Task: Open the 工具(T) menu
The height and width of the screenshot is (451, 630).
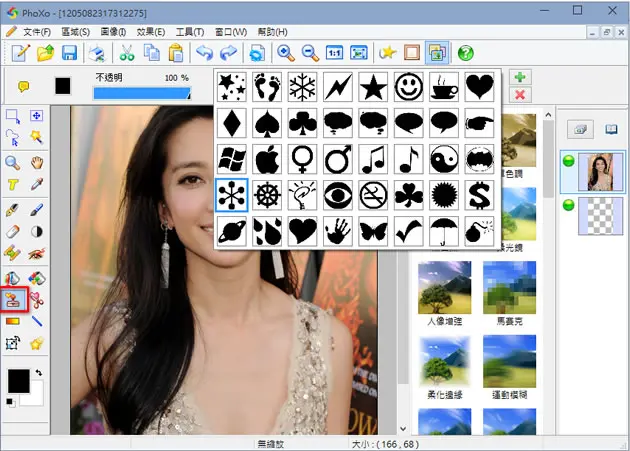Action: click(190, 32)
